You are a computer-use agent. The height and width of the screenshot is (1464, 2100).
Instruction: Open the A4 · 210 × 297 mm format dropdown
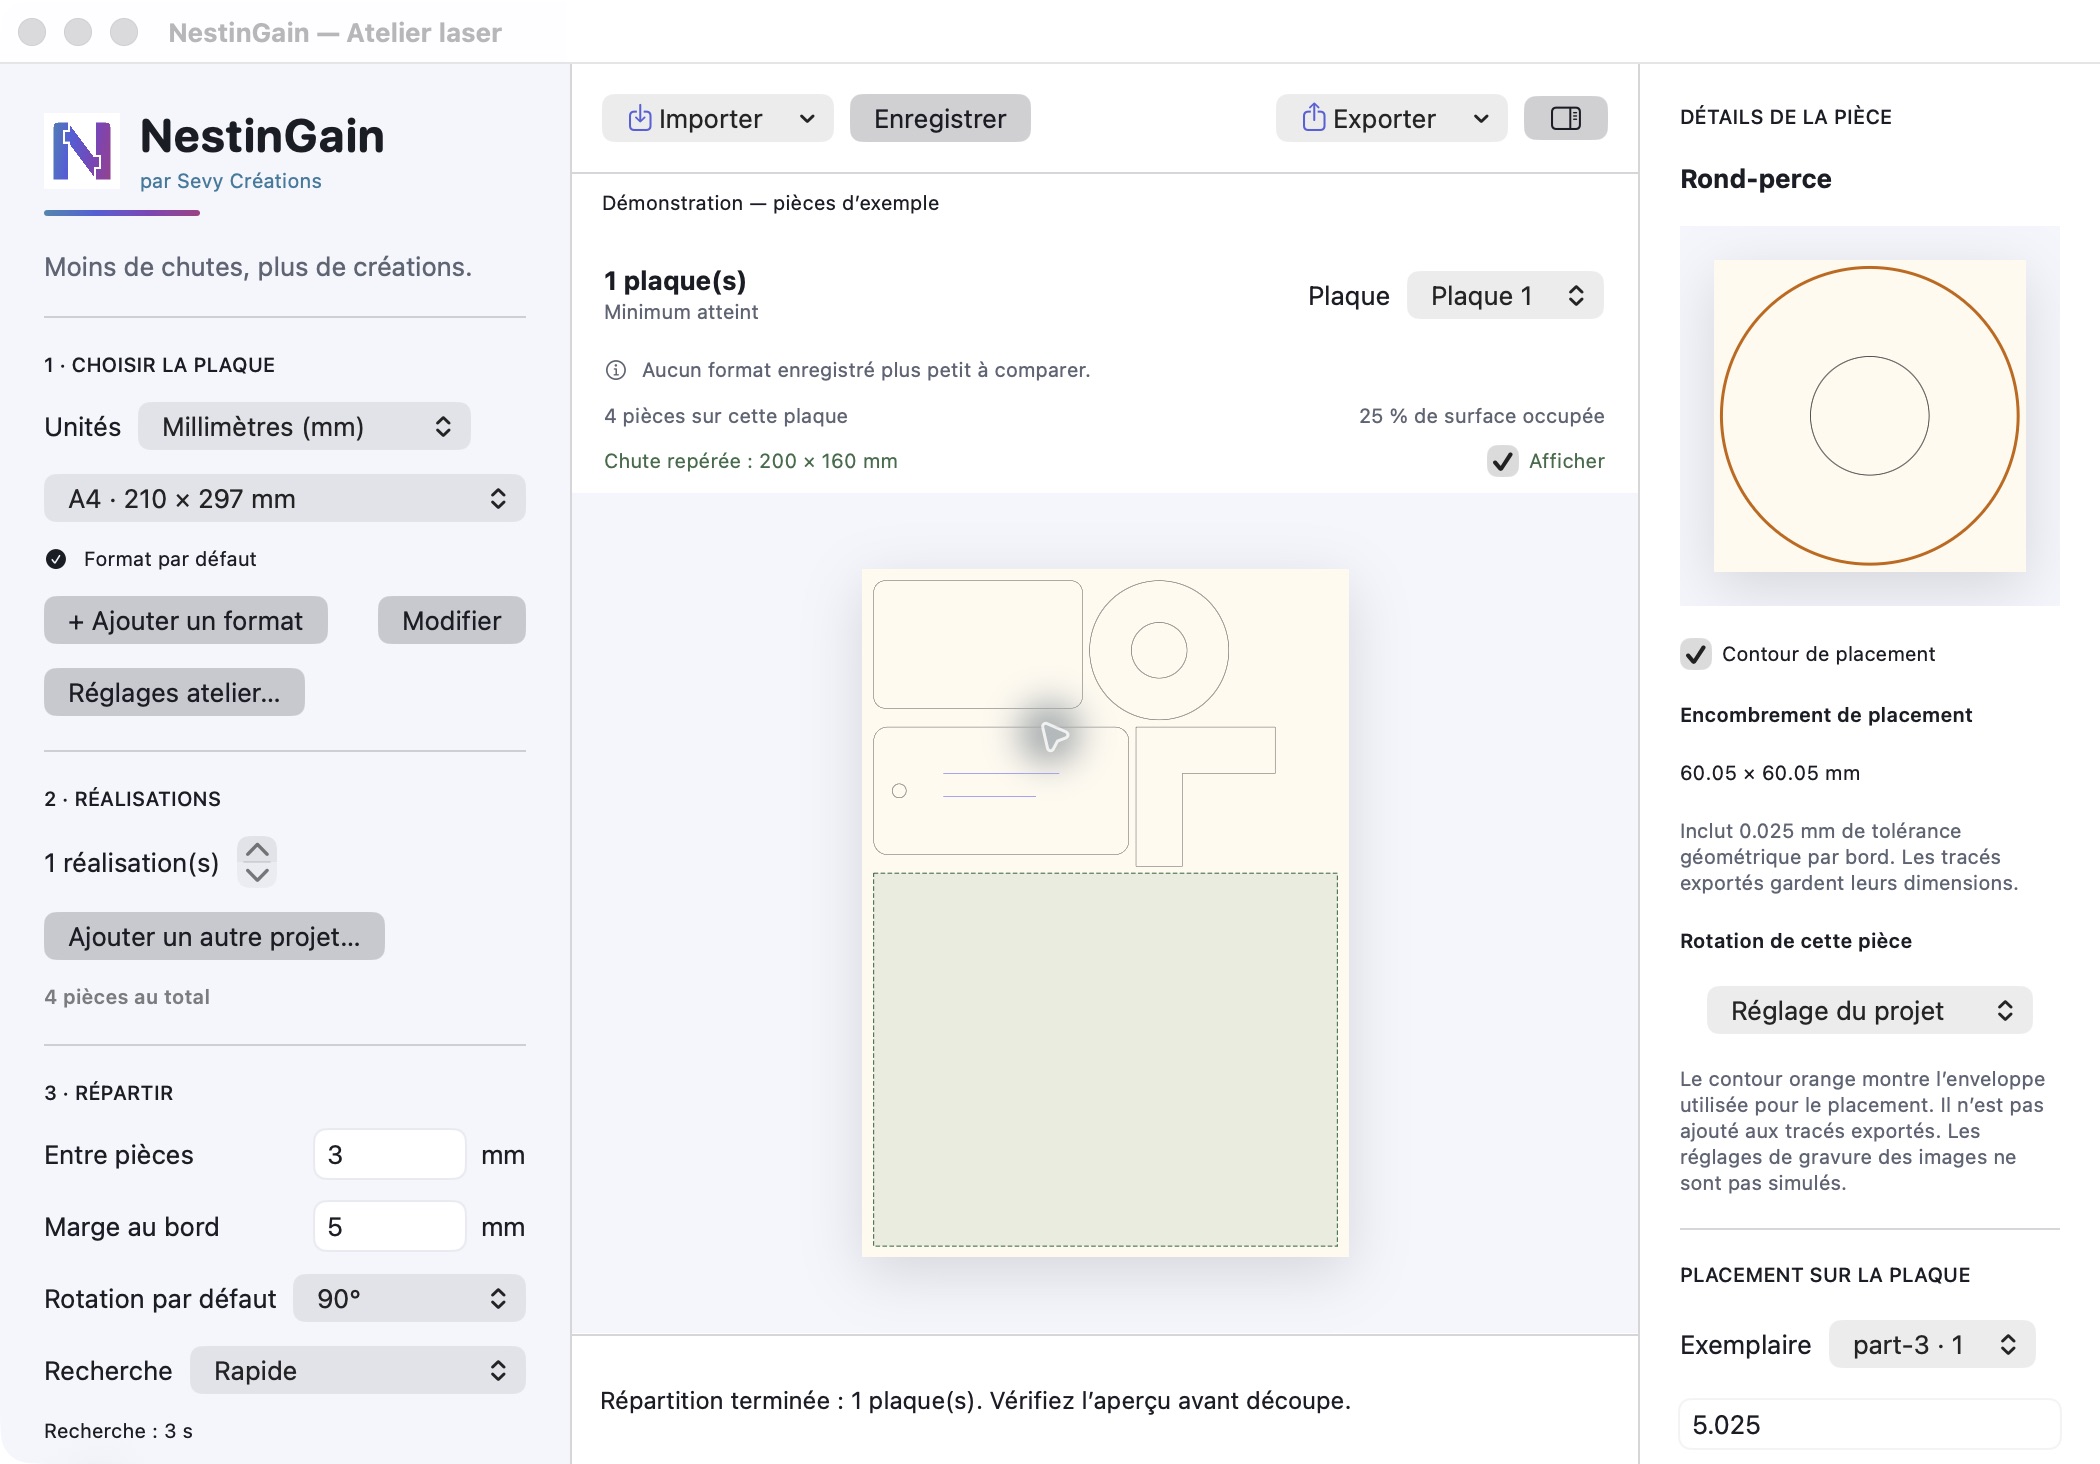[x=285, y=498]
